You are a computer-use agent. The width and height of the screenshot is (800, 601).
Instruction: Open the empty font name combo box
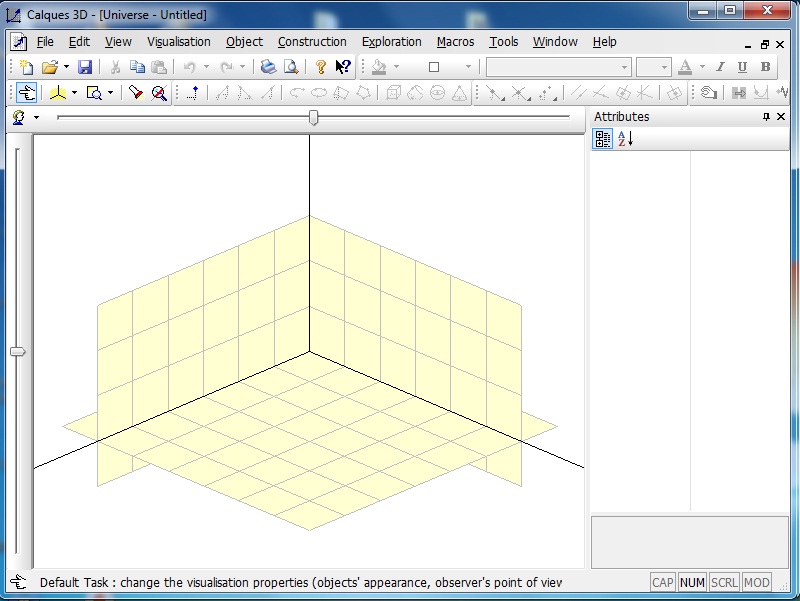coord(558,67)
